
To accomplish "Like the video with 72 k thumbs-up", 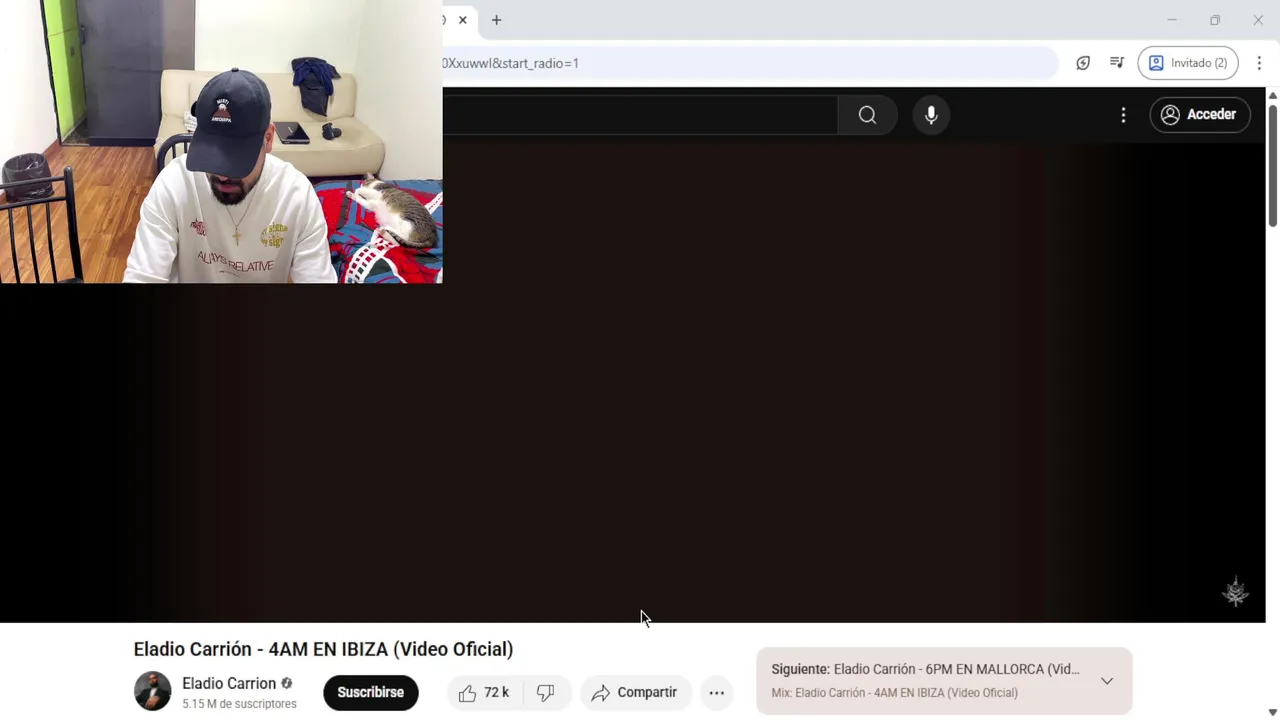I will (486, 692).
